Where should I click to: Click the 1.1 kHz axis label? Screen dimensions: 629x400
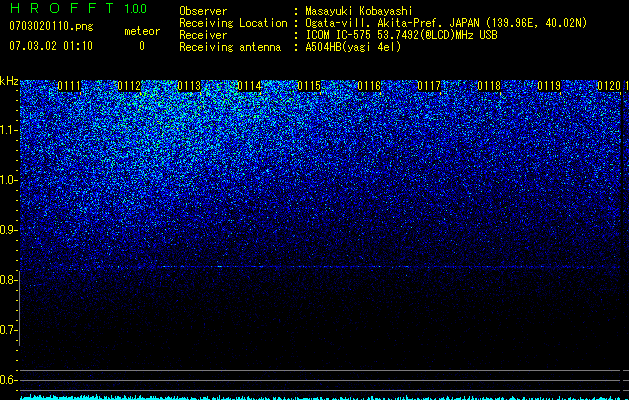8,130
